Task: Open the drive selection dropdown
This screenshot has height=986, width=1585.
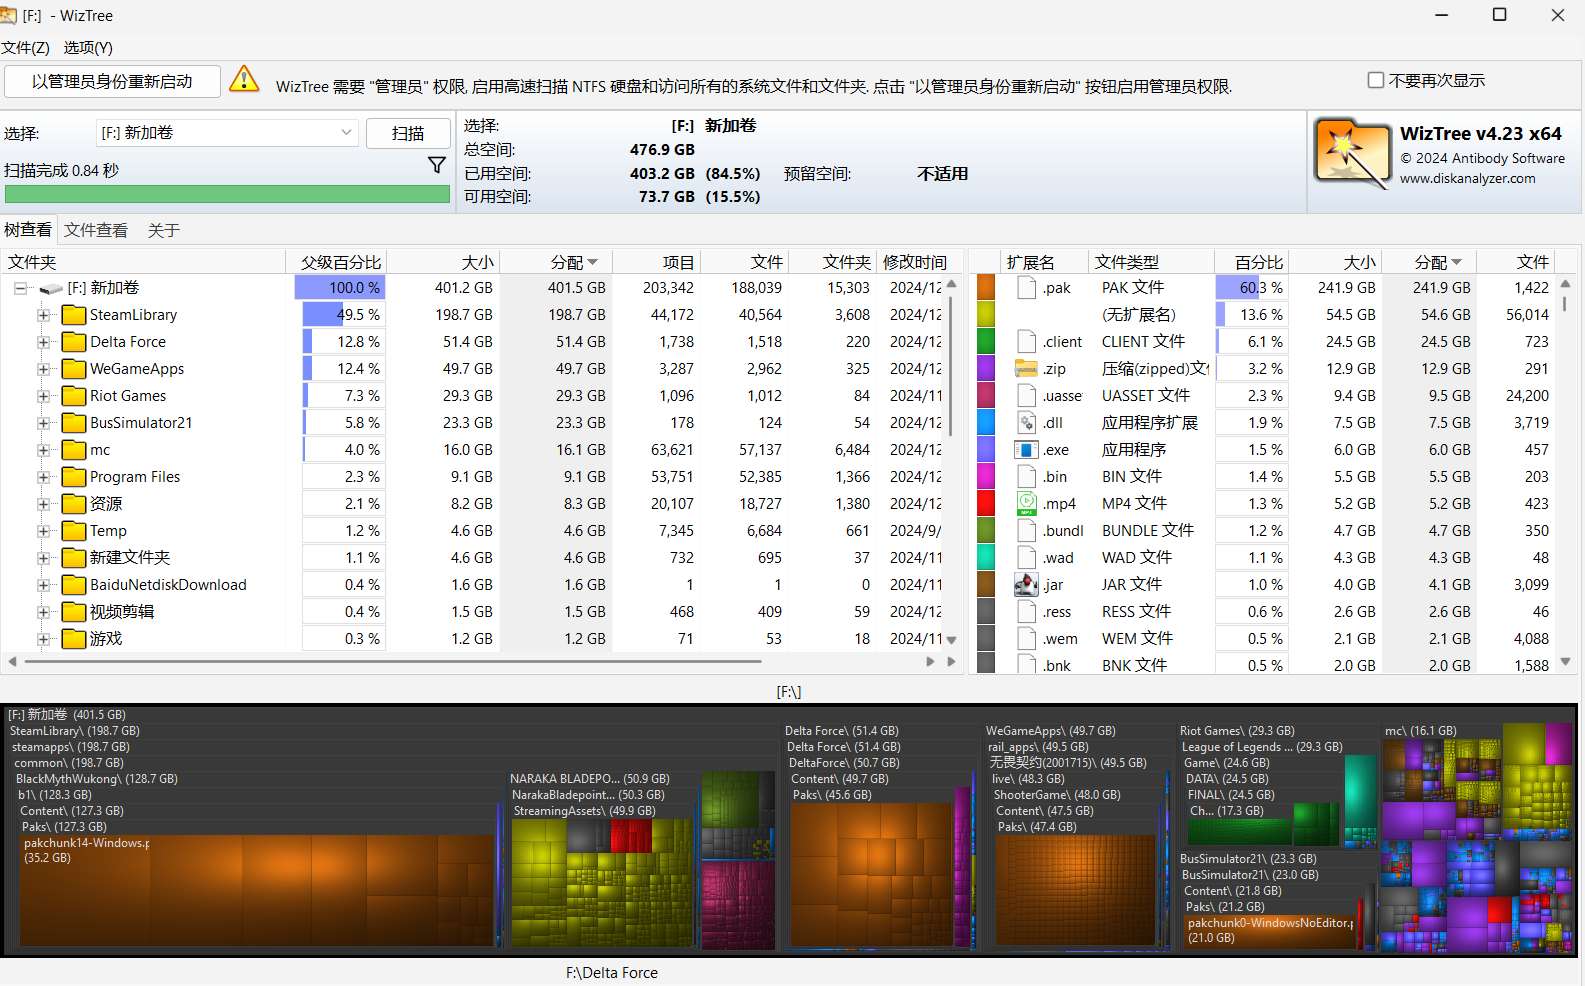Action: (346, 133)
